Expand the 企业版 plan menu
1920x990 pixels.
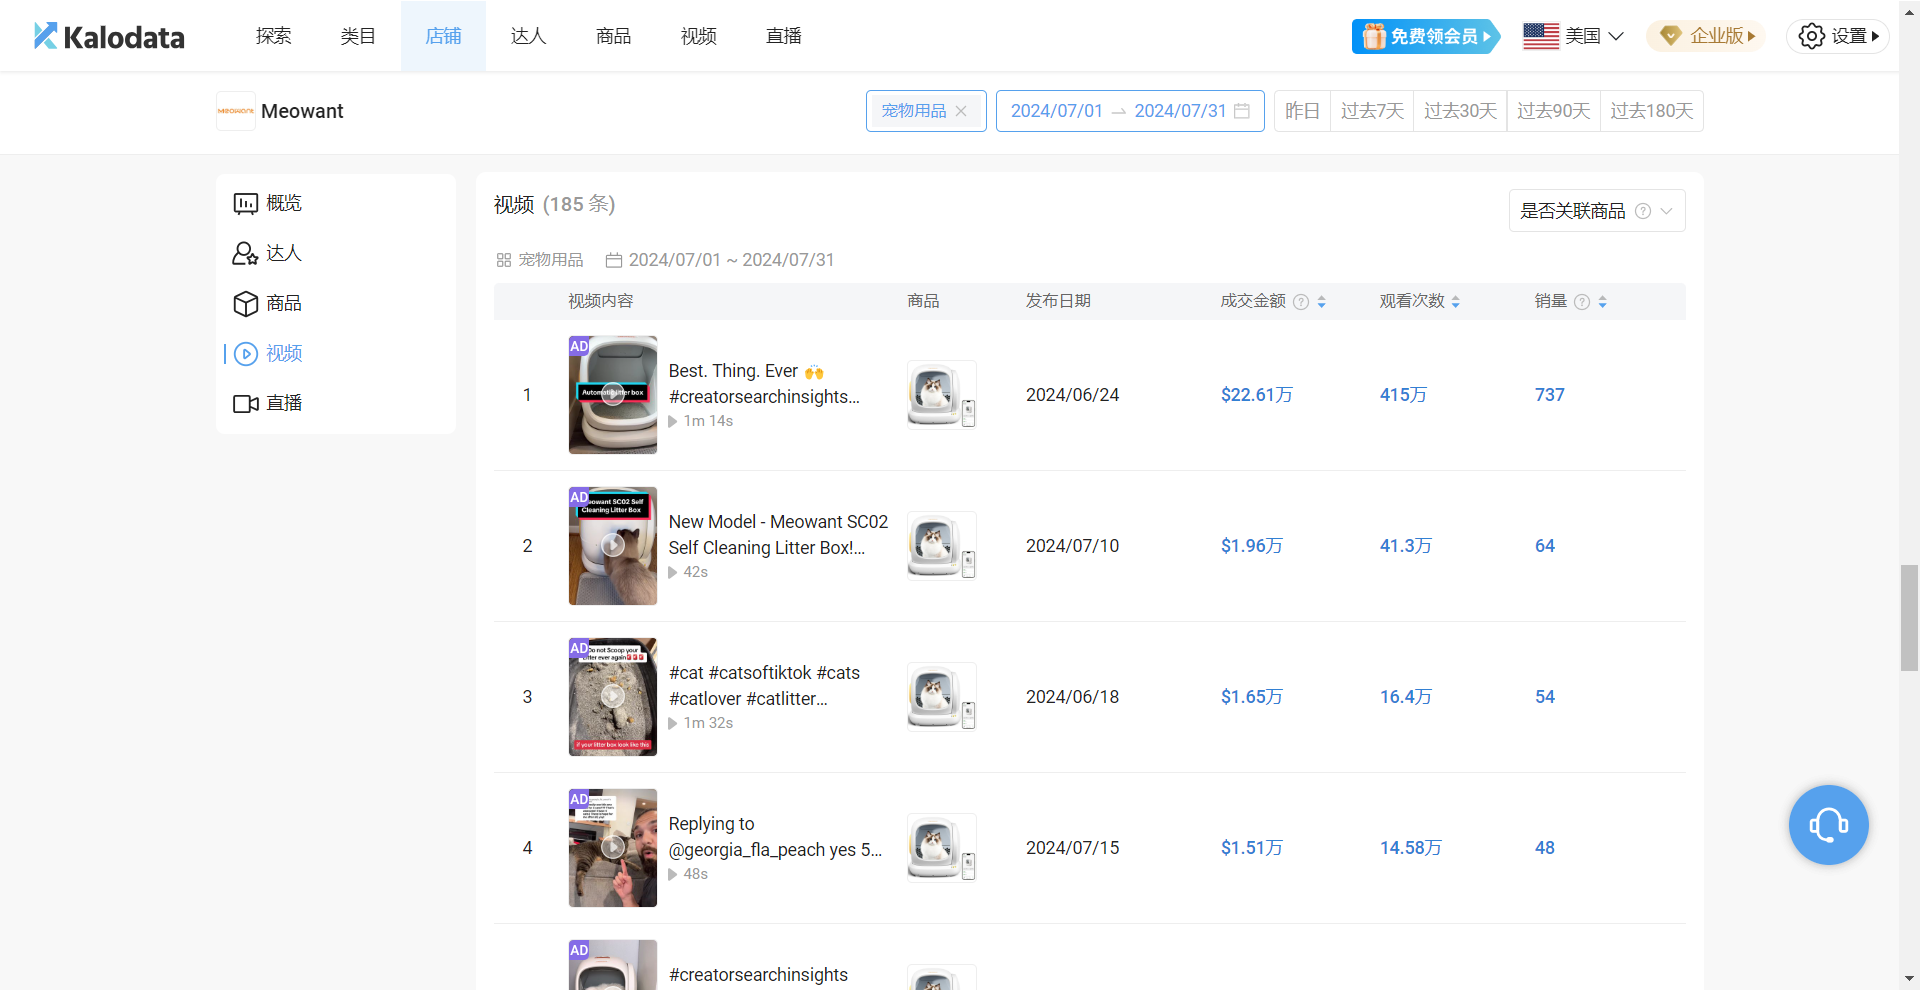(x=1706, y=36)
